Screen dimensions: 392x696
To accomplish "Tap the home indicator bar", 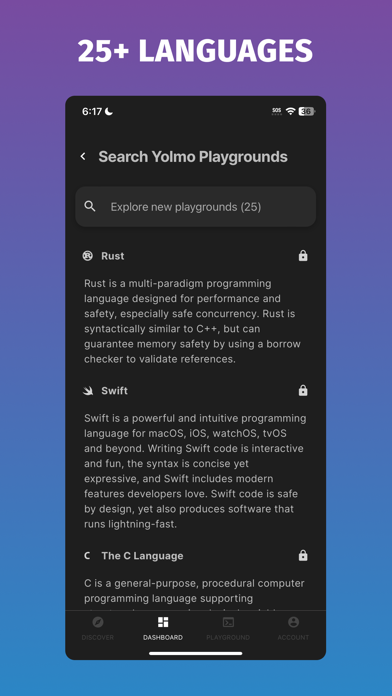I will pyautogui.click(x=196, y=653).
